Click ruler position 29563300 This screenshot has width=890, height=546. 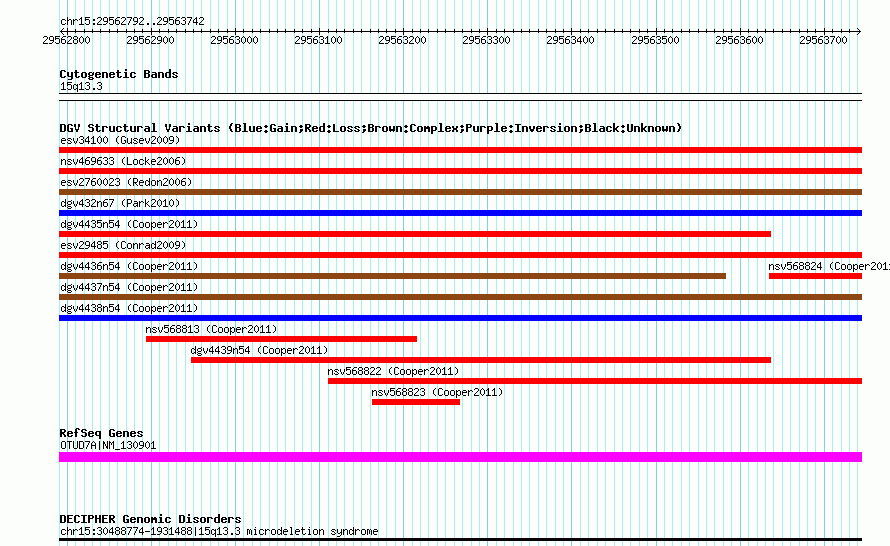tap(486, 40)
